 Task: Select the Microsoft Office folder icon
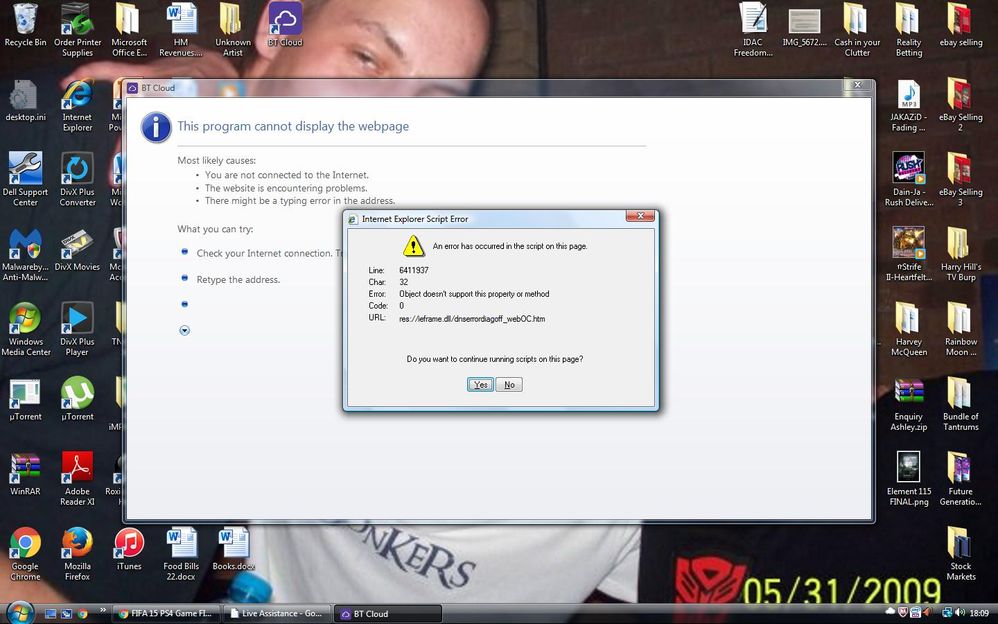(x=129, y=30)
